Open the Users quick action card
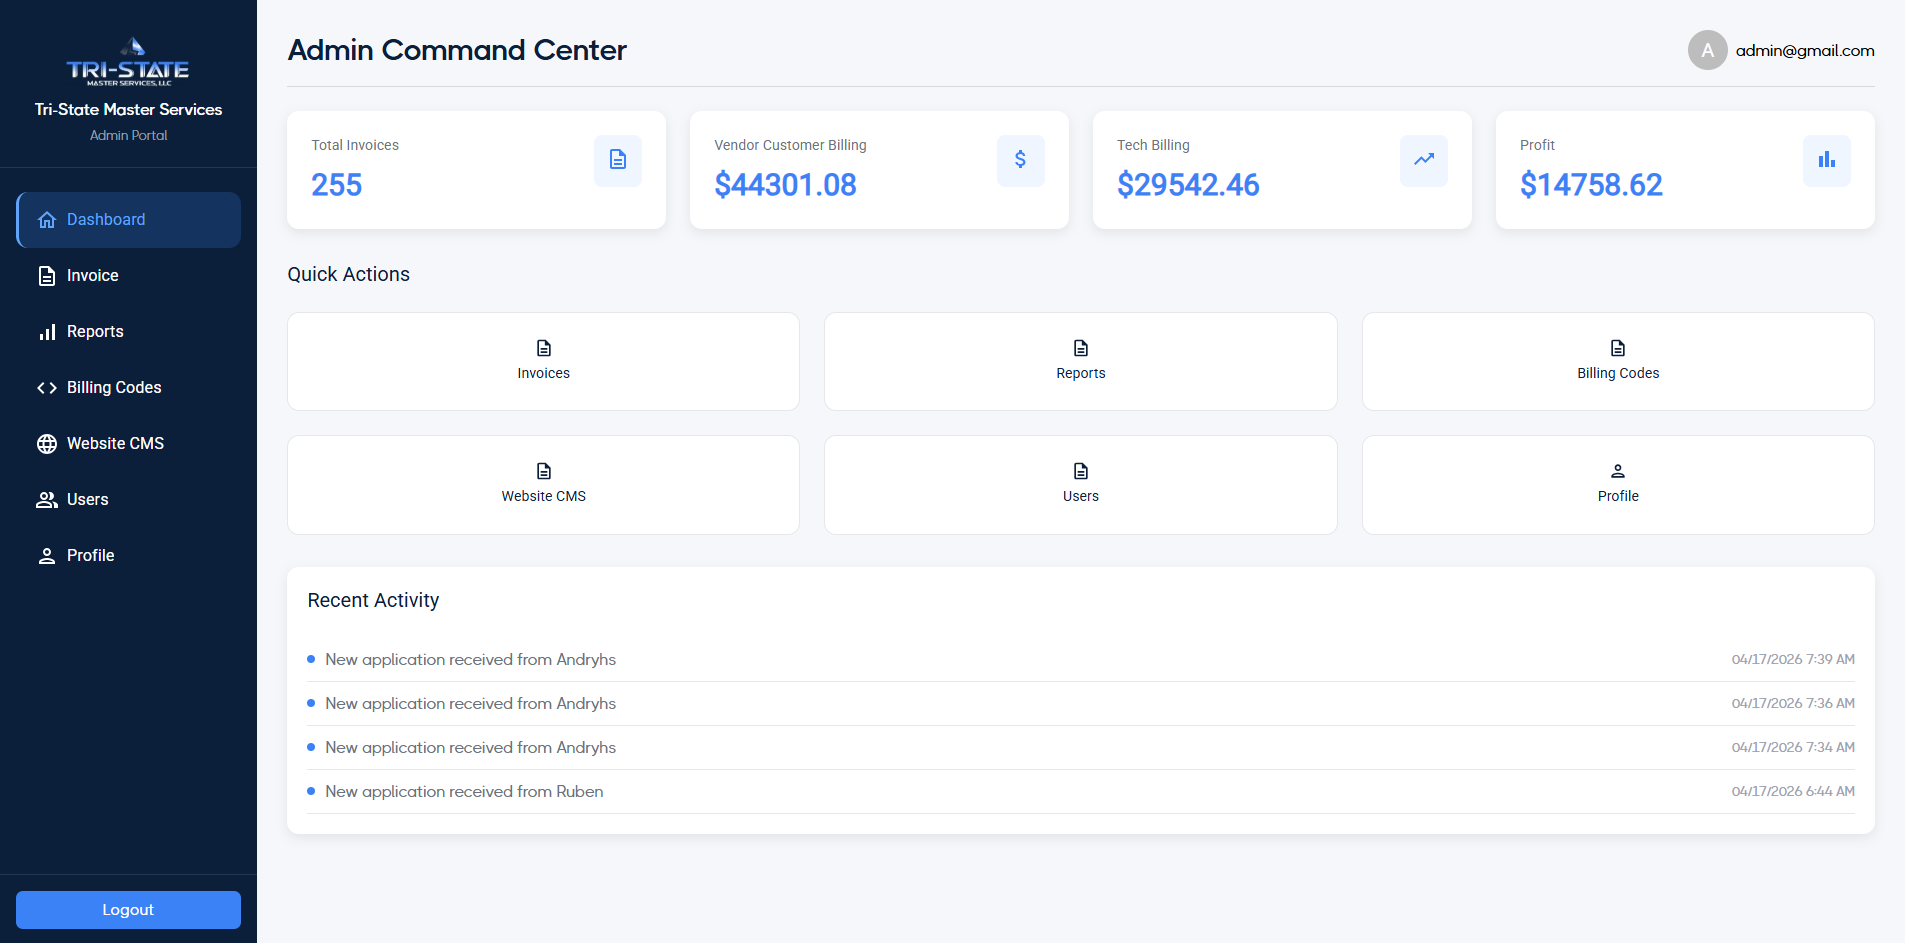 (x=1080, y=484)
